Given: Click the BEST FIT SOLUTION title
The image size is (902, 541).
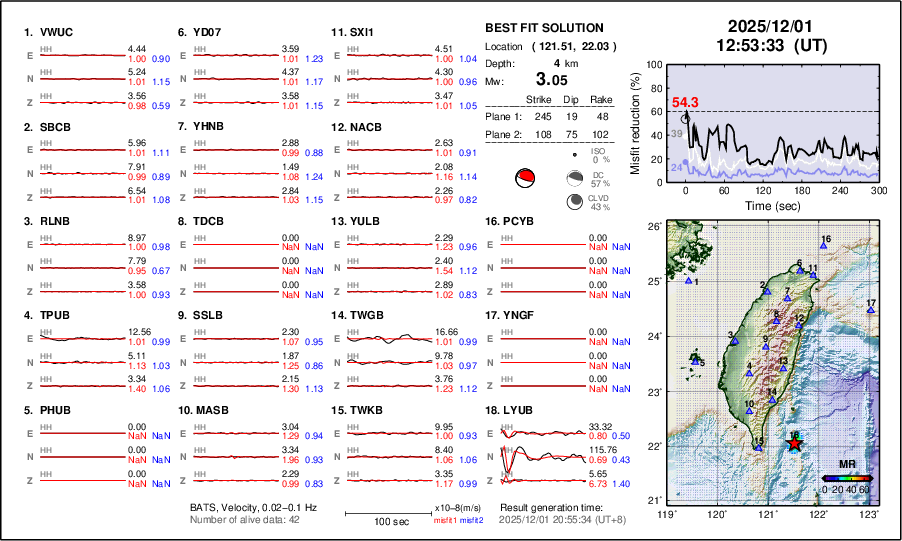Looking at the screenshot, I should tap(543, 27).
